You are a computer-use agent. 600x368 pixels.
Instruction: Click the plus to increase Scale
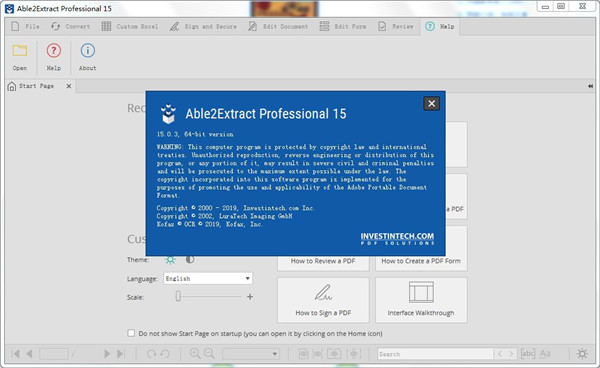pyautogui.click(x=250, y=296)
